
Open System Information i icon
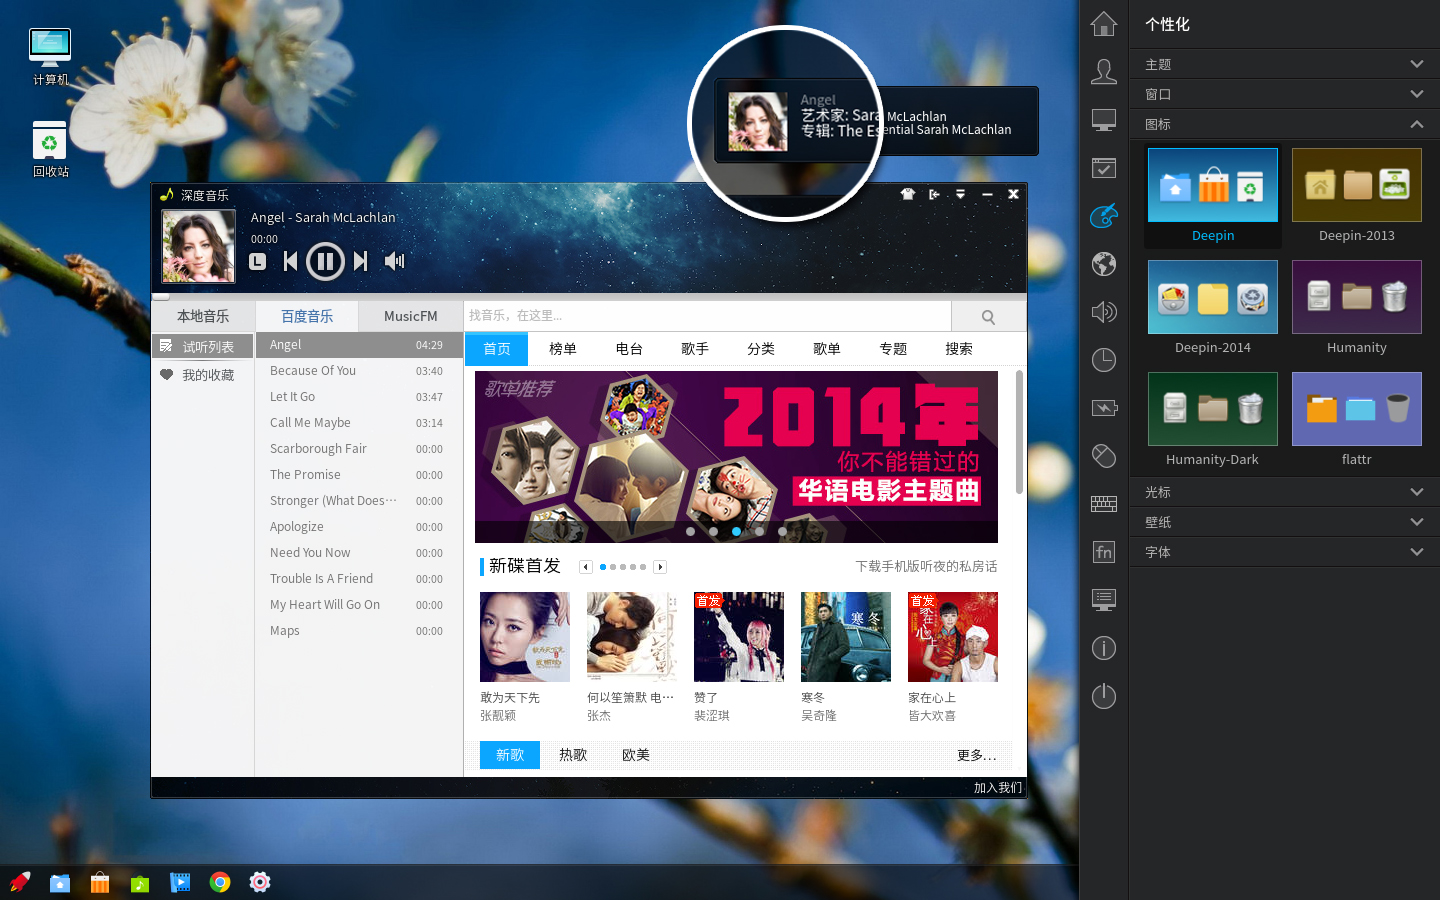[x=1104, y=648]
